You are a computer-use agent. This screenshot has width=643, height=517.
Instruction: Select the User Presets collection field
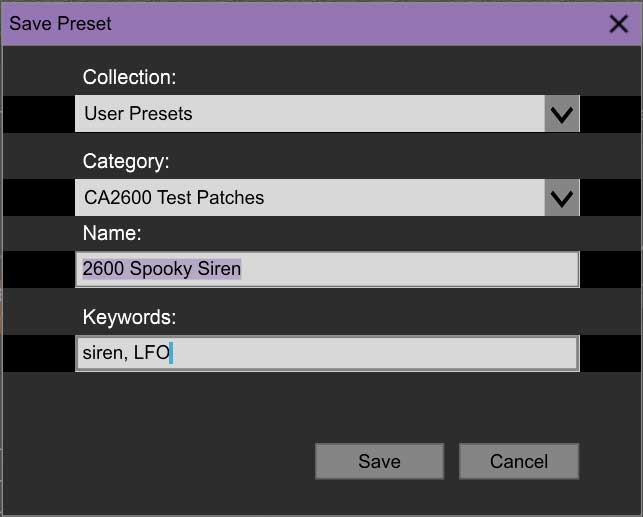click(x=310, y=114)
